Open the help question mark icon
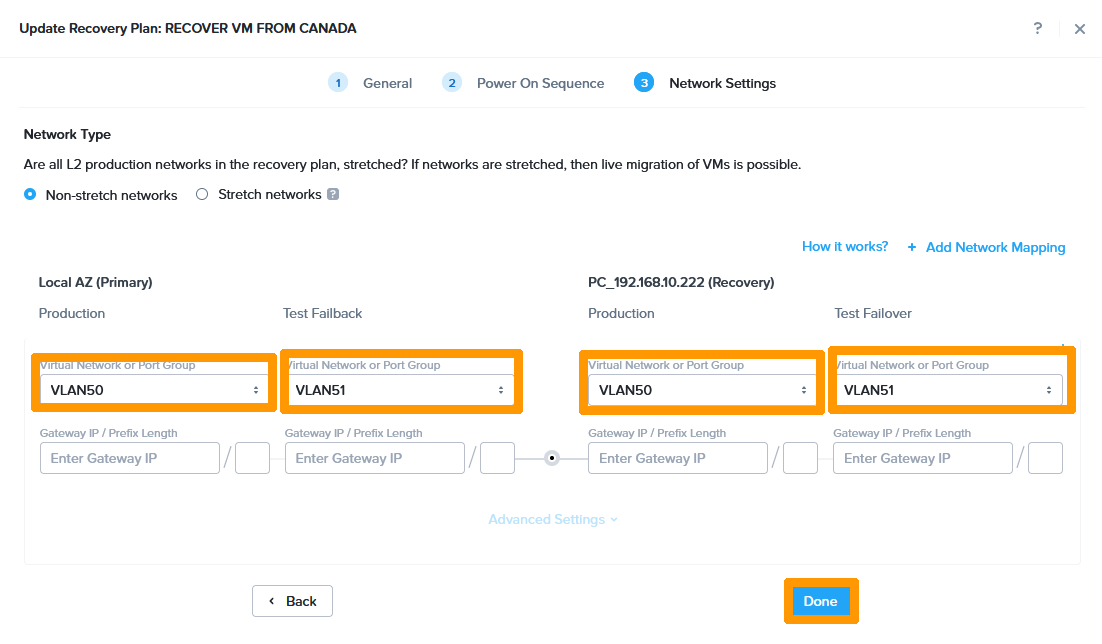The image size is (1102, 644). pos(1038,28)
